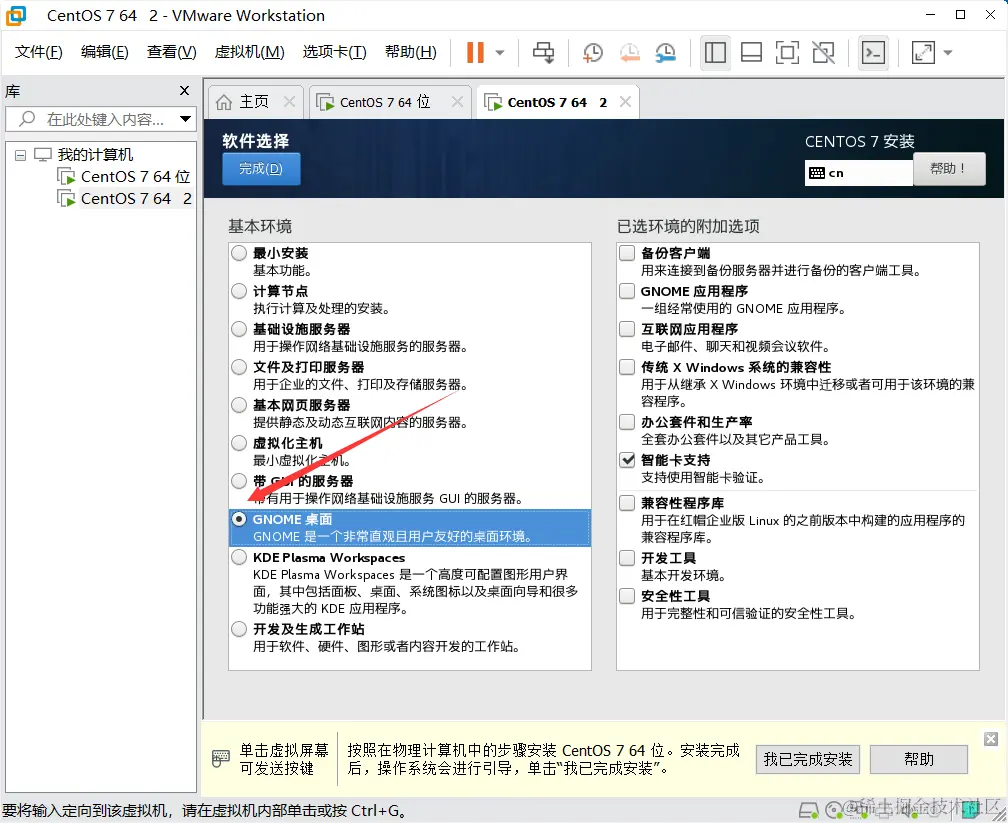Collapse the 我的计算机 tree node
This screenshot has width=1008, height=823.
(x=21, y=155)
